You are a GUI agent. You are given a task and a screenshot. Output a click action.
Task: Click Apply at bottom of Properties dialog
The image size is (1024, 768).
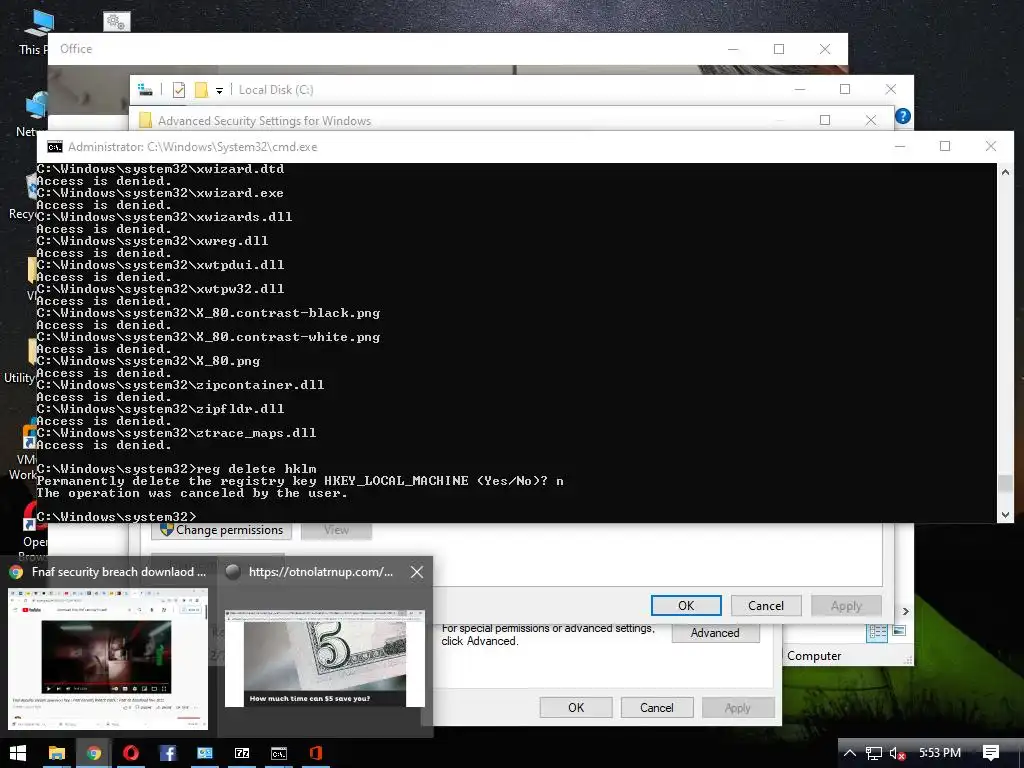tap(737, 707)
